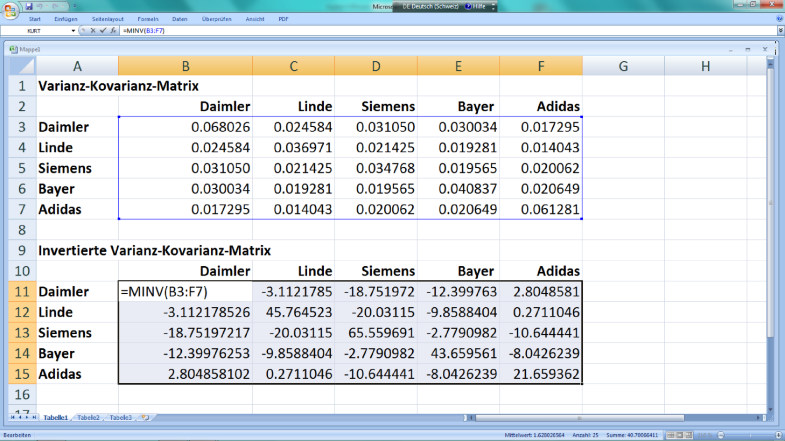Open the round Office button menu
The image size is (785, 441).
pyautogui.click(x=10, y=10)
